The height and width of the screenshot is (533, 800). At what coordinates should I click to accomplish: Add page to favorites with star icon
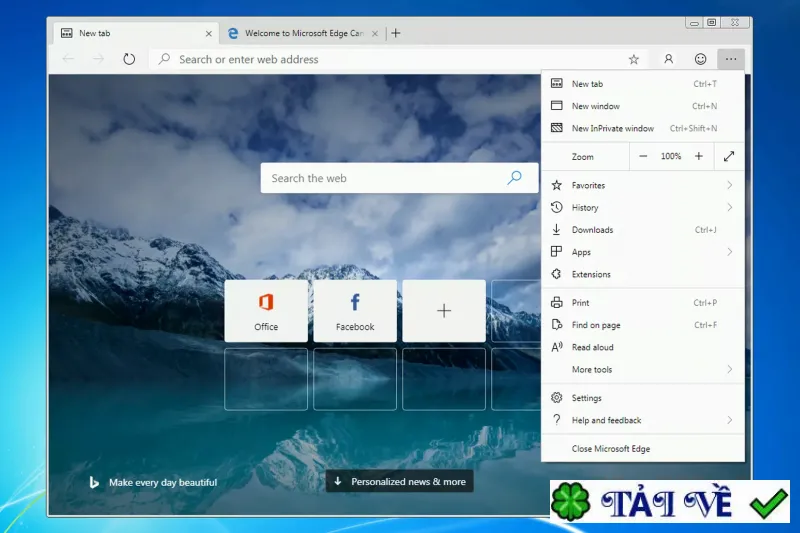coord(634,59)
